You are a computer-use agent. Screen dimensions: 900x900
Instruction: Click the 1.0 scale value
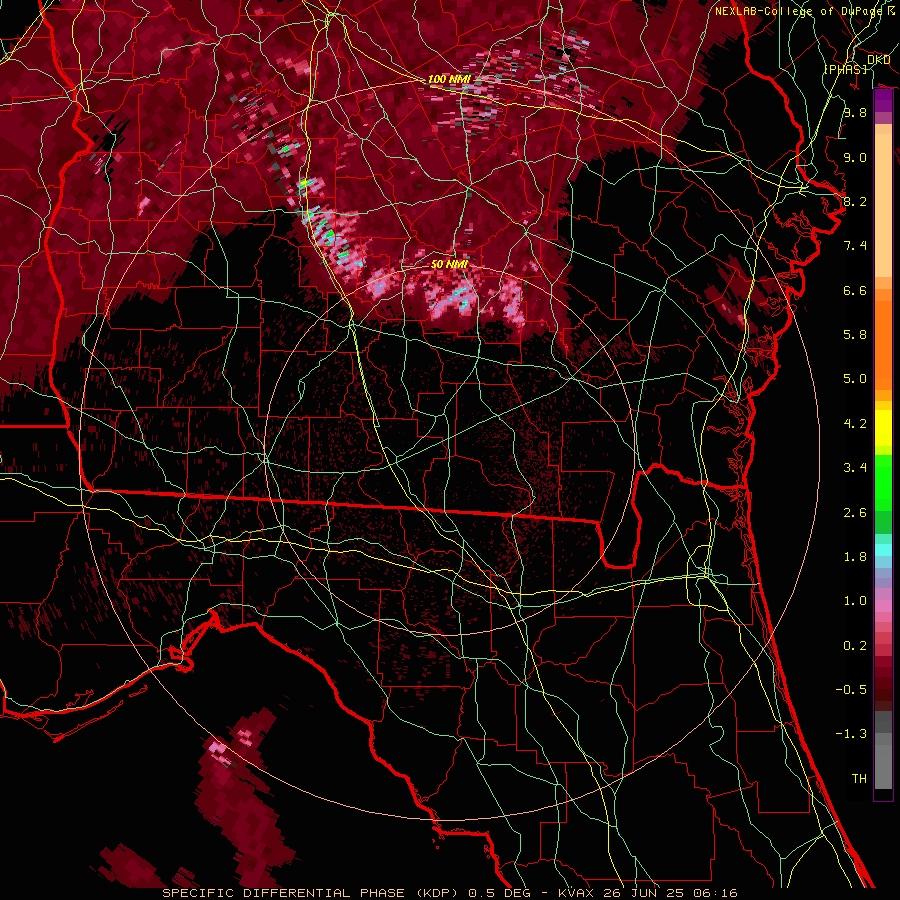(855, 601)
